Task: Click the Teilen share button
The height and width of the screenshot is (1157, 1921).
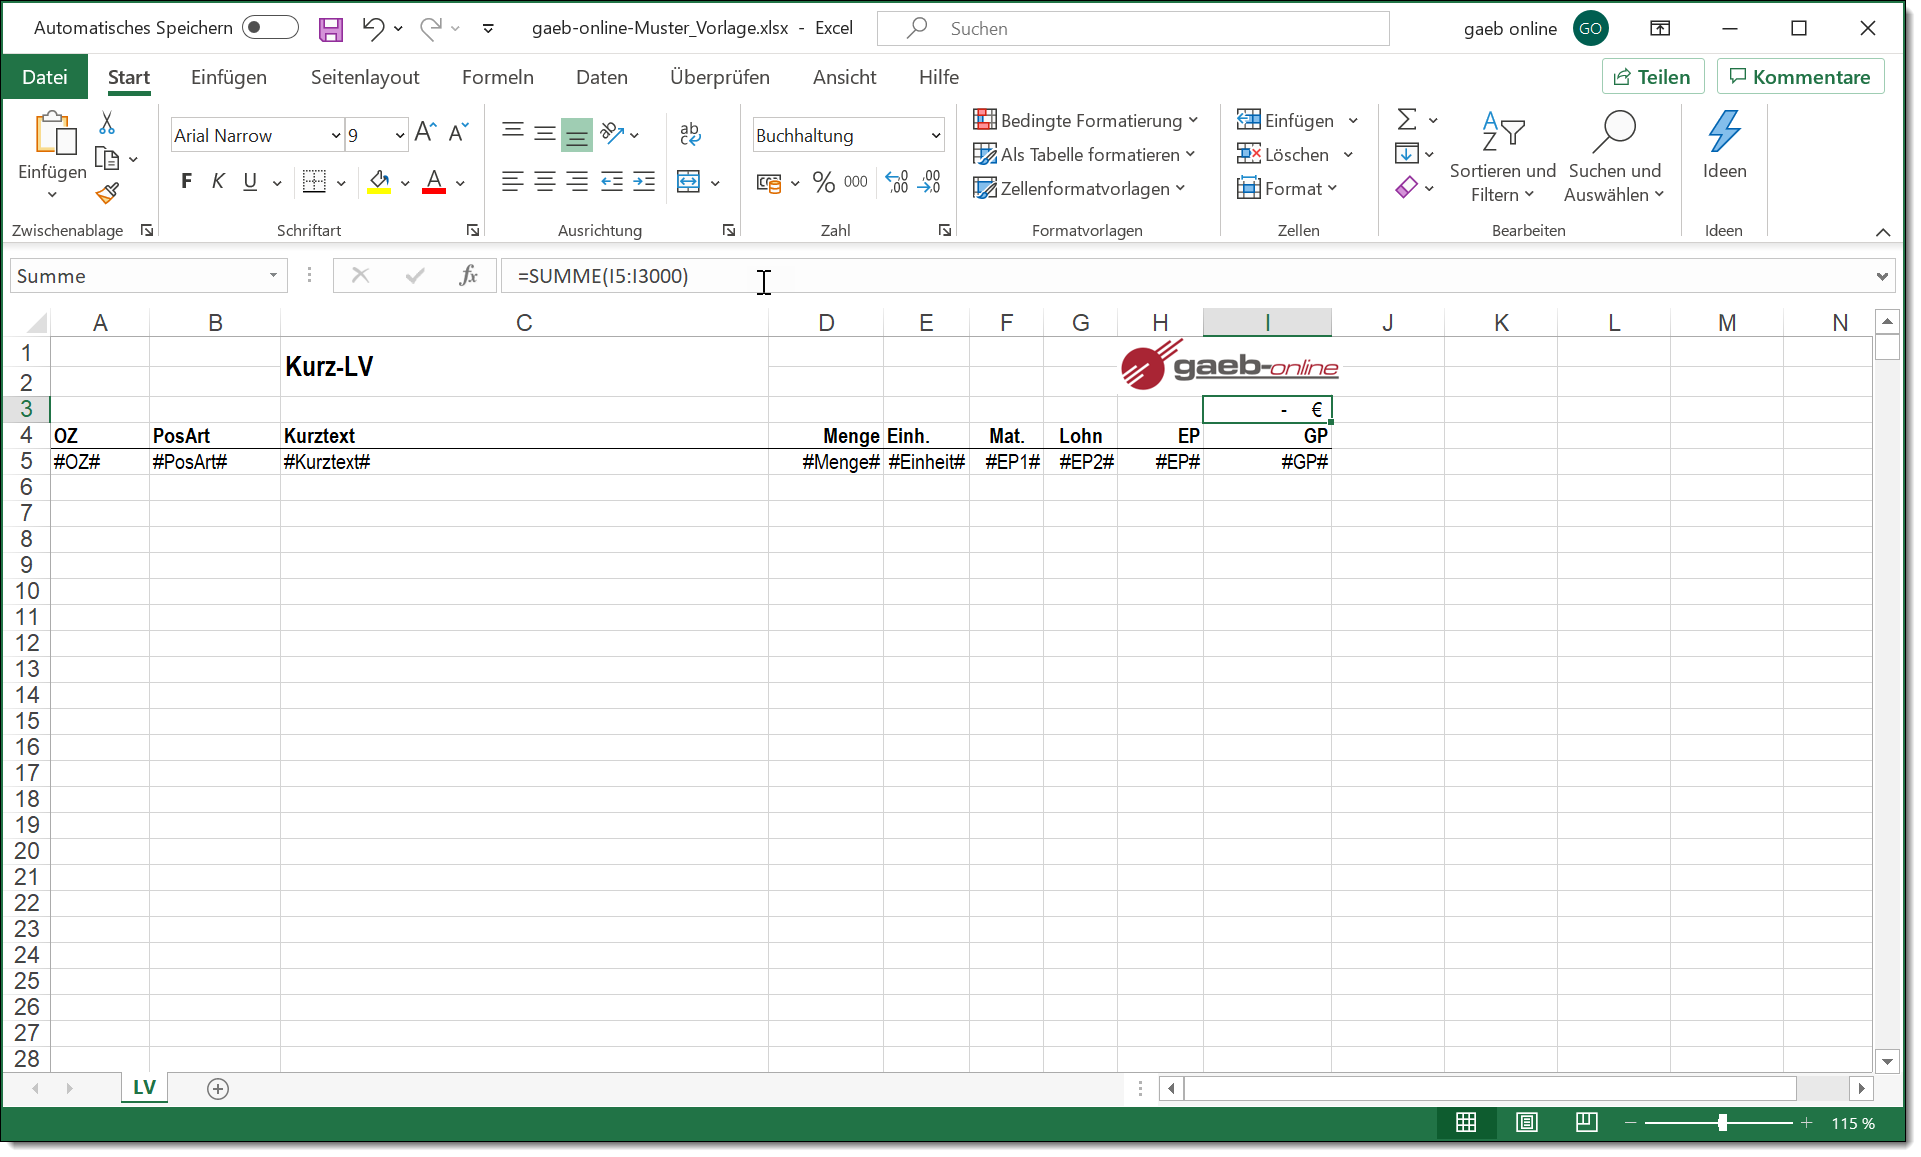Action: pyautogui.click(x=1652, y=77)
